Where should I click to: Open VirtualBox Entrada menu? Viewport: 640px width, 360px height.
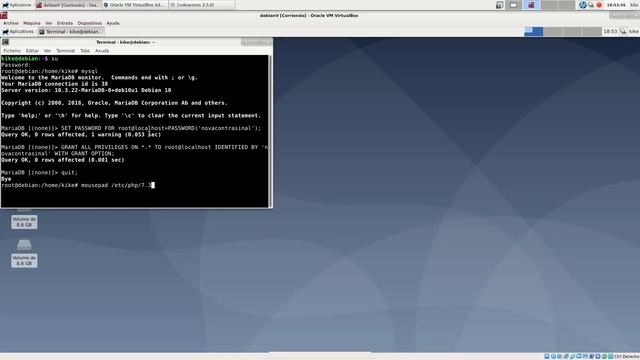coord(64,23)
